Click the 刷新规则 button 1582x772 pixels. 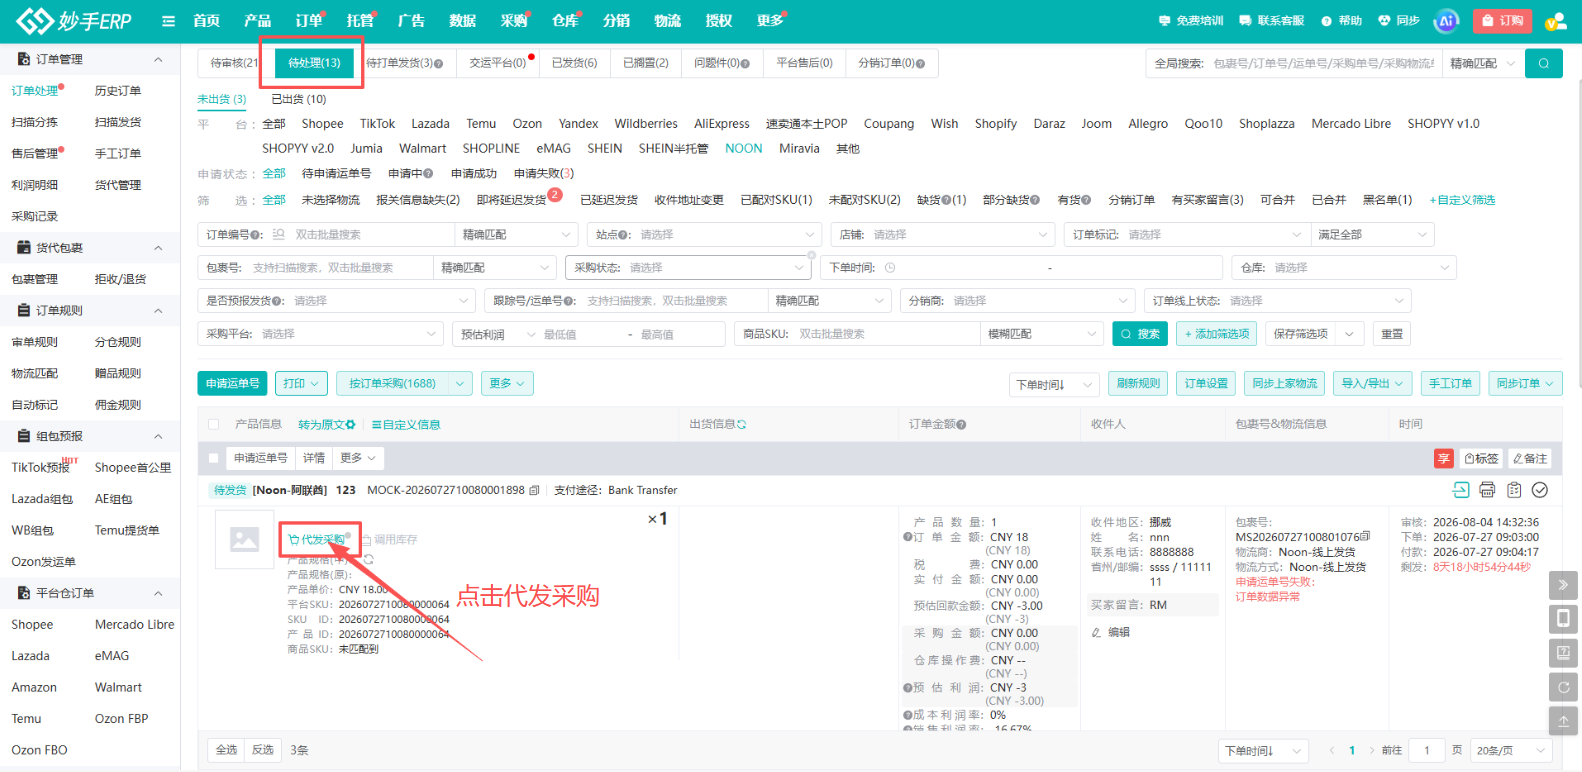coord(1138,384)
